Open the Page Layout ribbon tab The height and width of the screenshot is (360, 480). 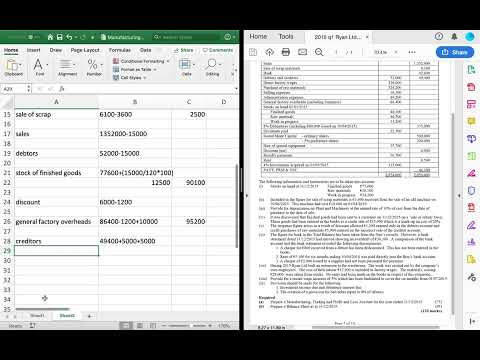tap(85, 50)
